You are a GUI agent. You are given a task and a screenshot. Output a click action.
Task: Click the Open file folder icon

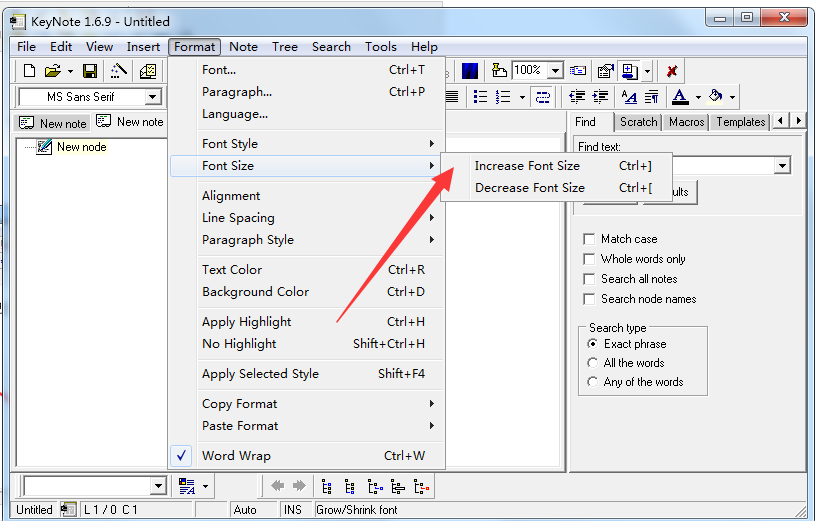point(52,71)
